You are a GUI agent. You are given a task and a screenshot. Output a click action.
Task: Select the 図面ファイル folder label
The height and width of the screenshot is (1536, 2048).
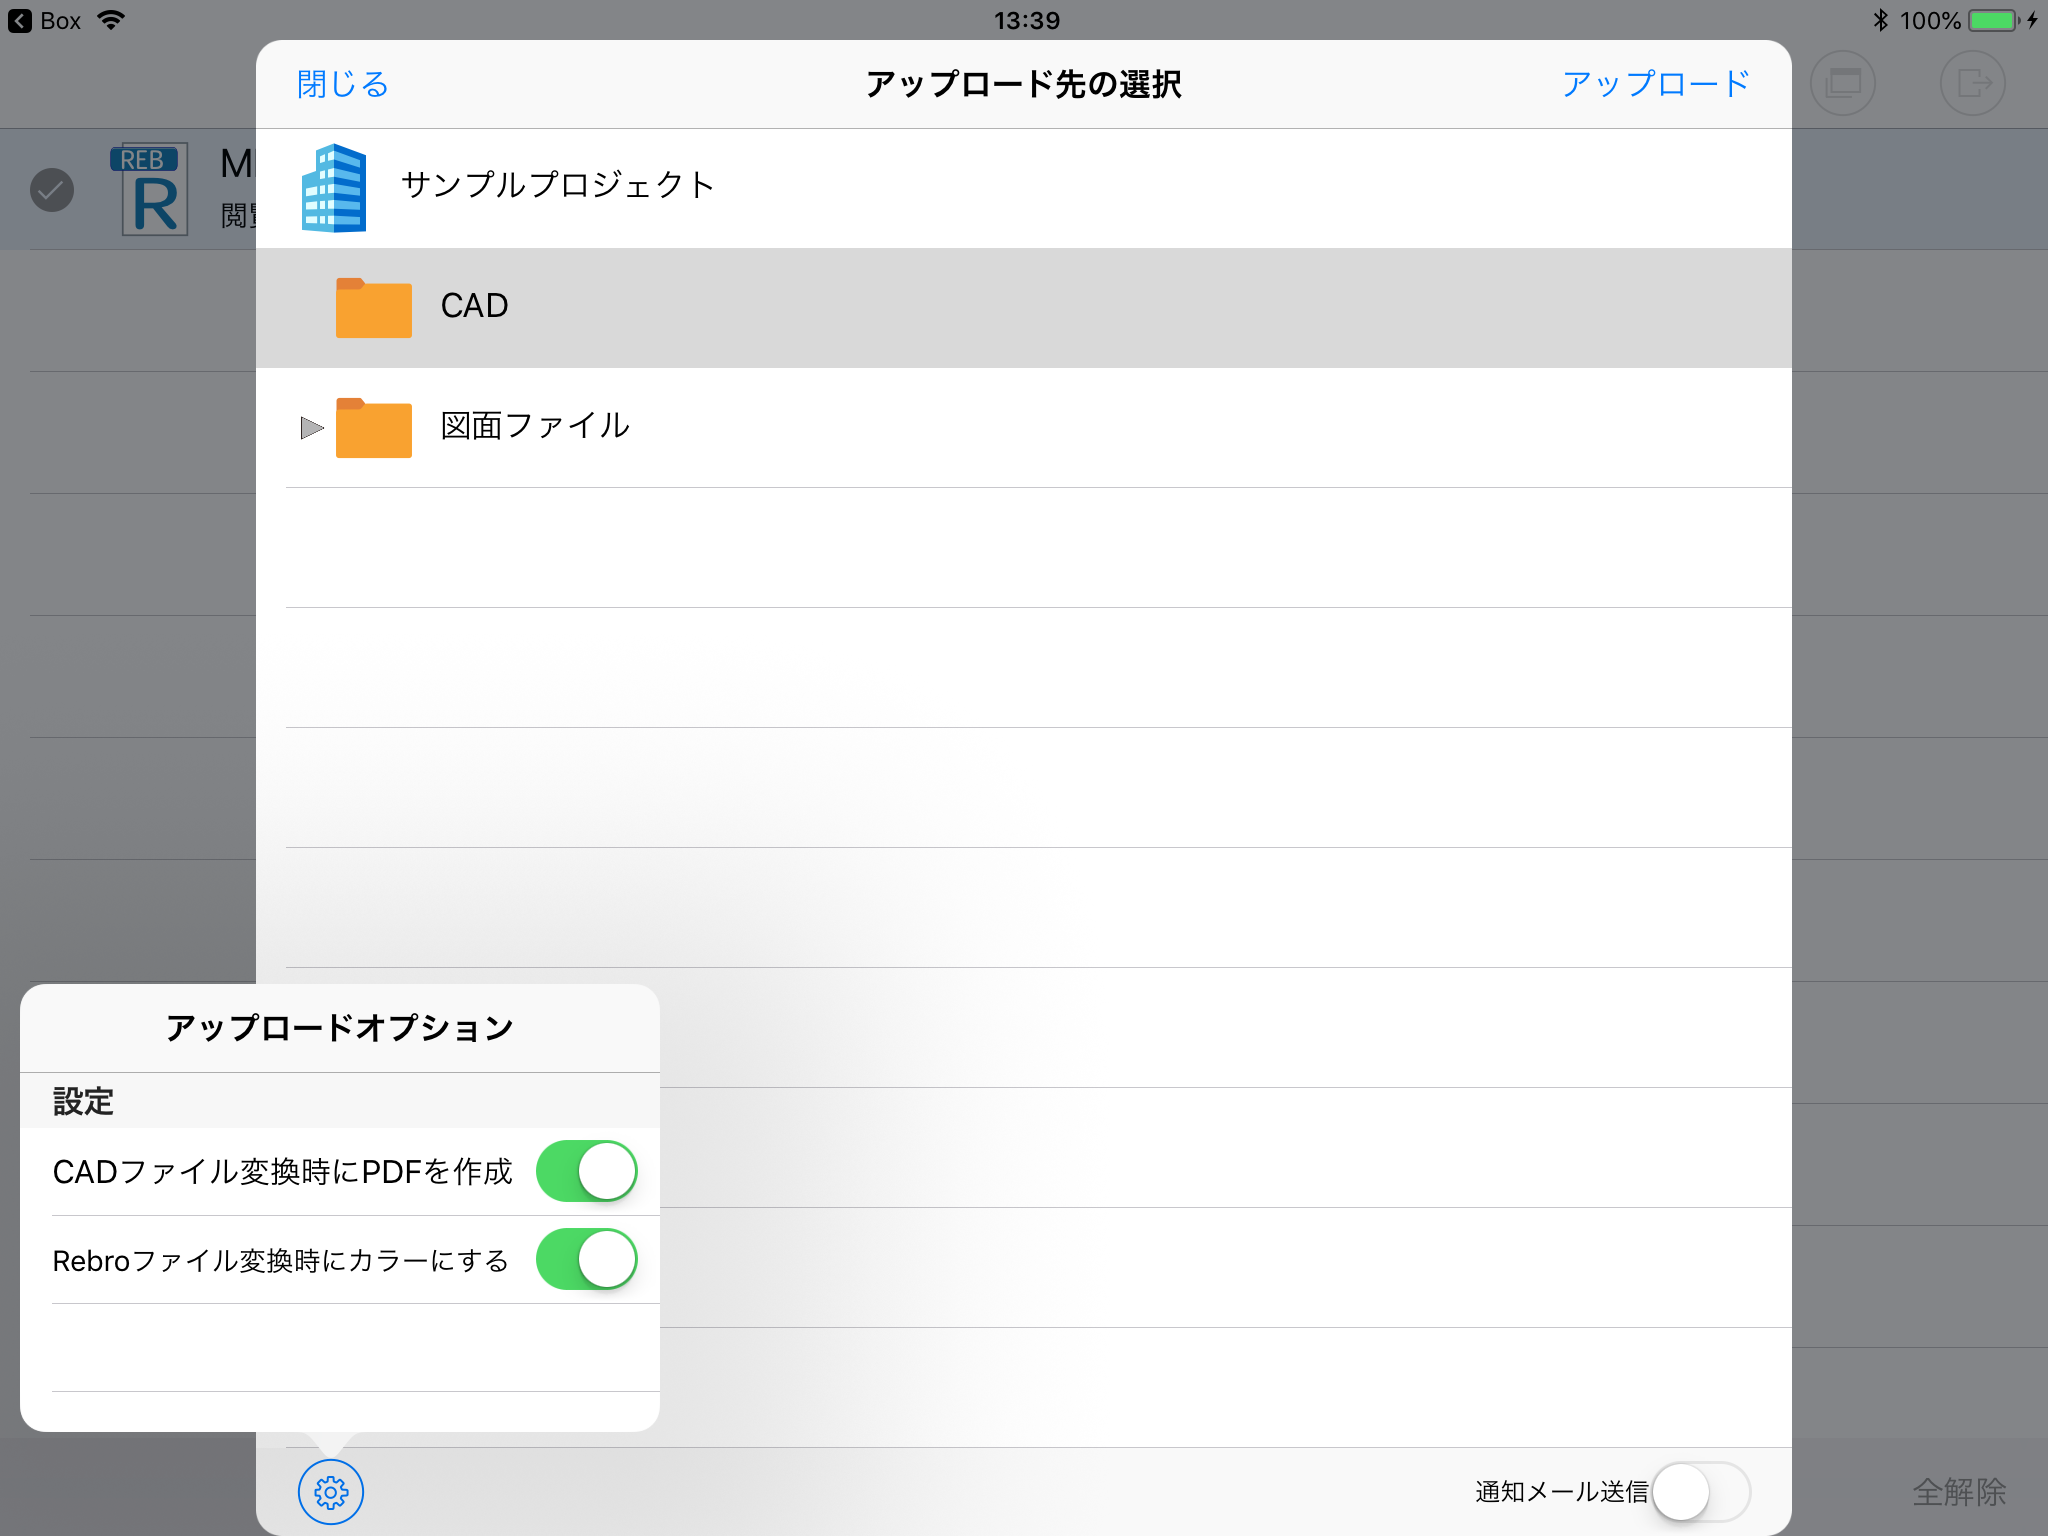click(535, 426)
